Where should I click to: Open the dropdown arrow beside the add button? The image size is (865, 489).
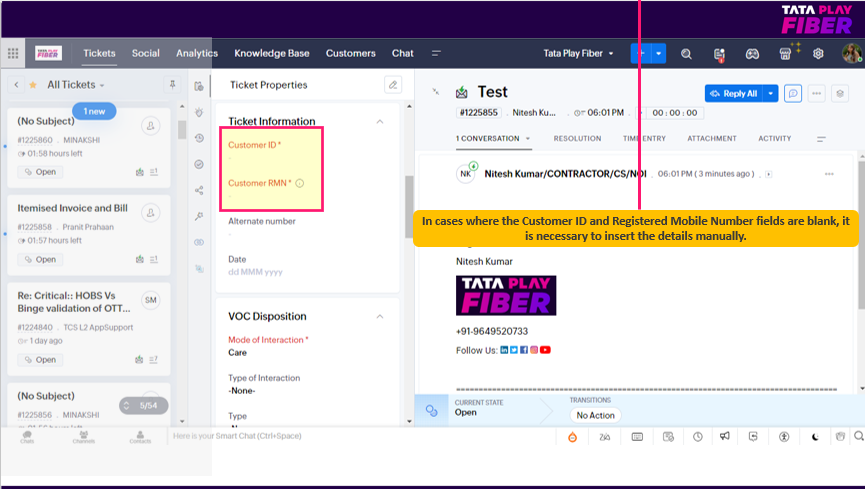point(659,54)
